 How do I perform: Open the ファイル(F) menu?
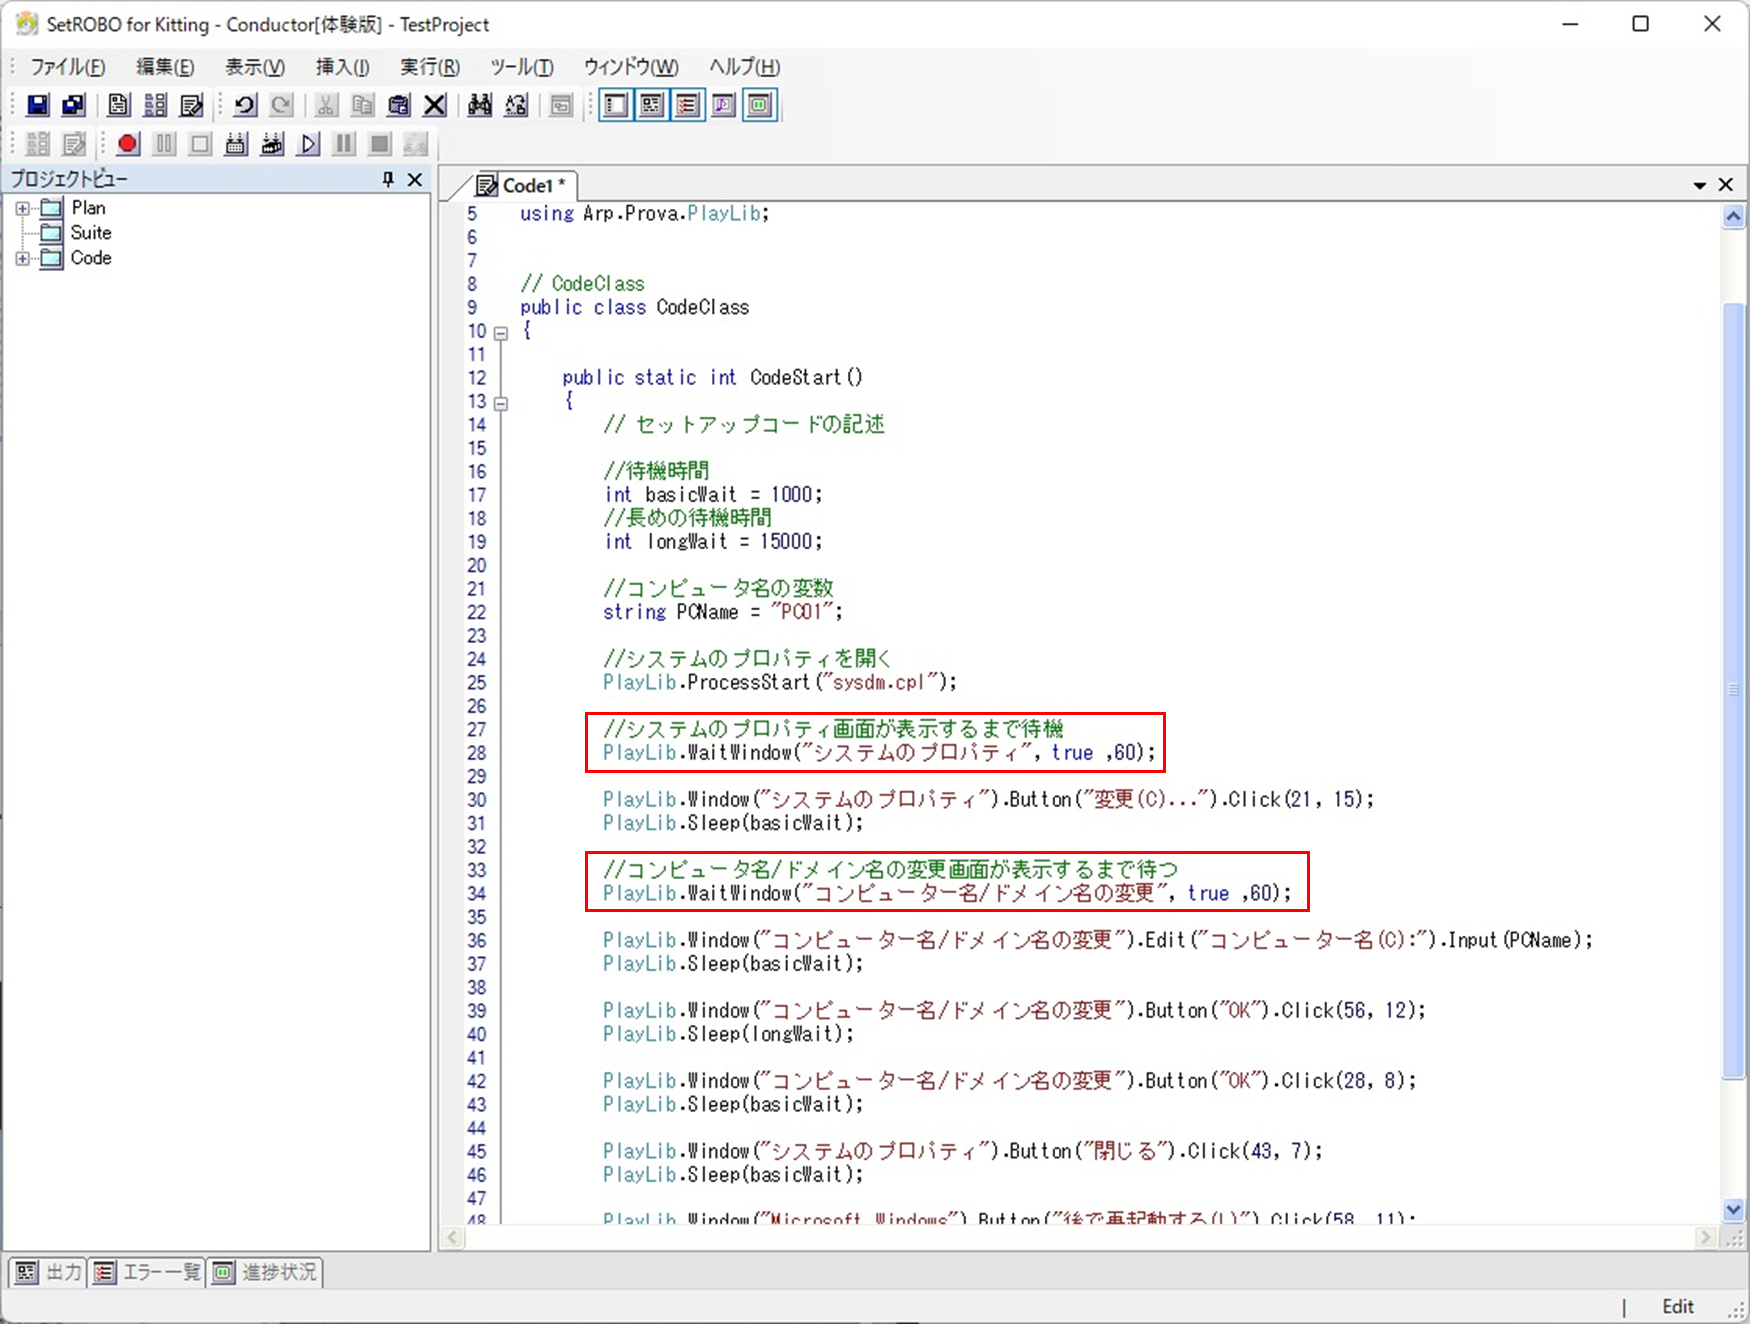(x=67, y=67)
